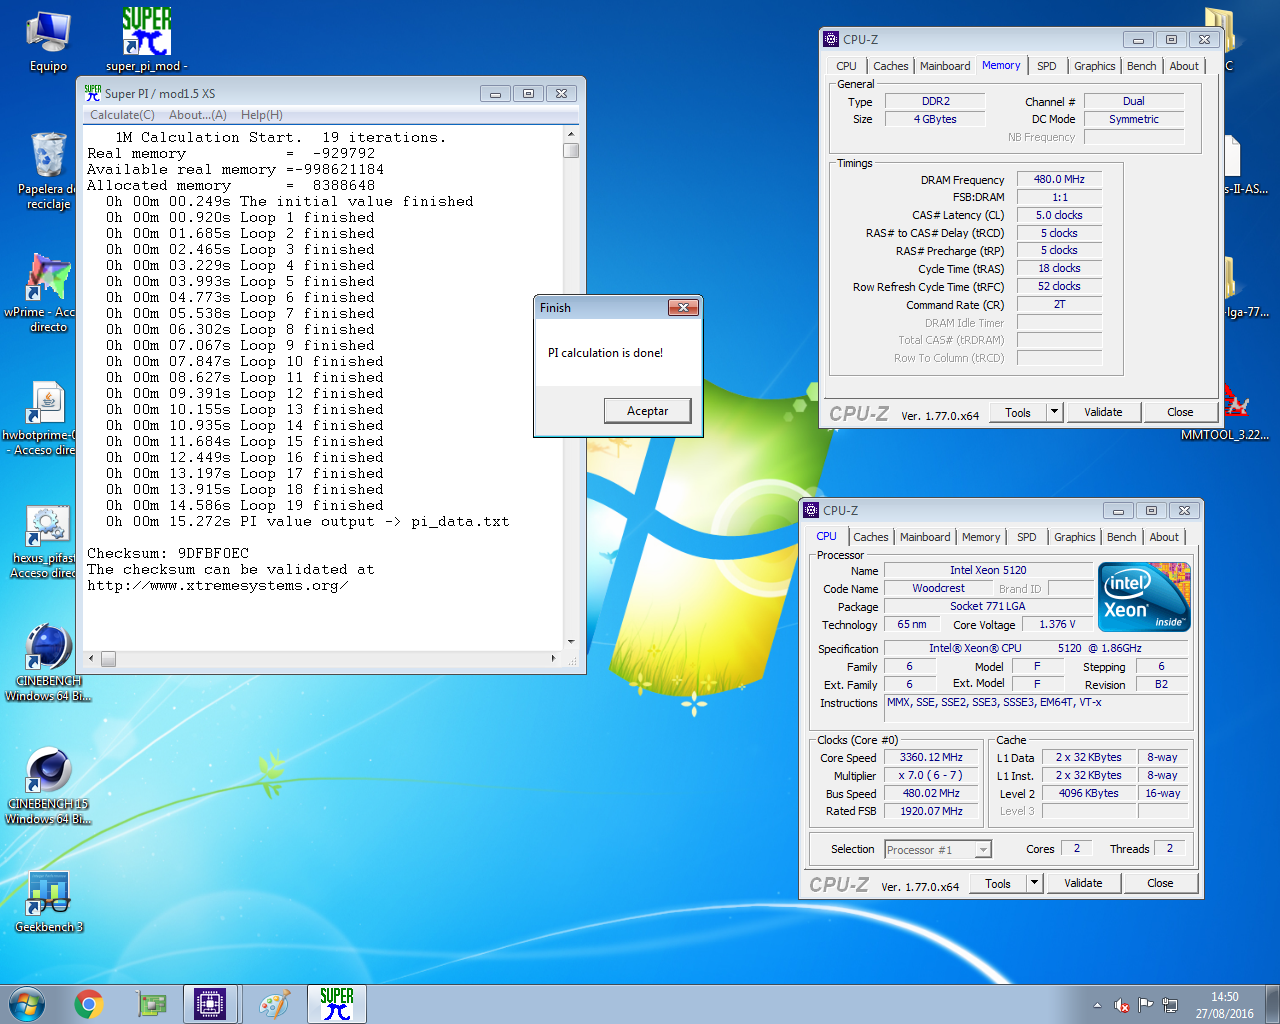Viewport: 1280px width, 1024px height.
Task: Click Close button in lower CPU-Z window
Action: (1160, 883)
